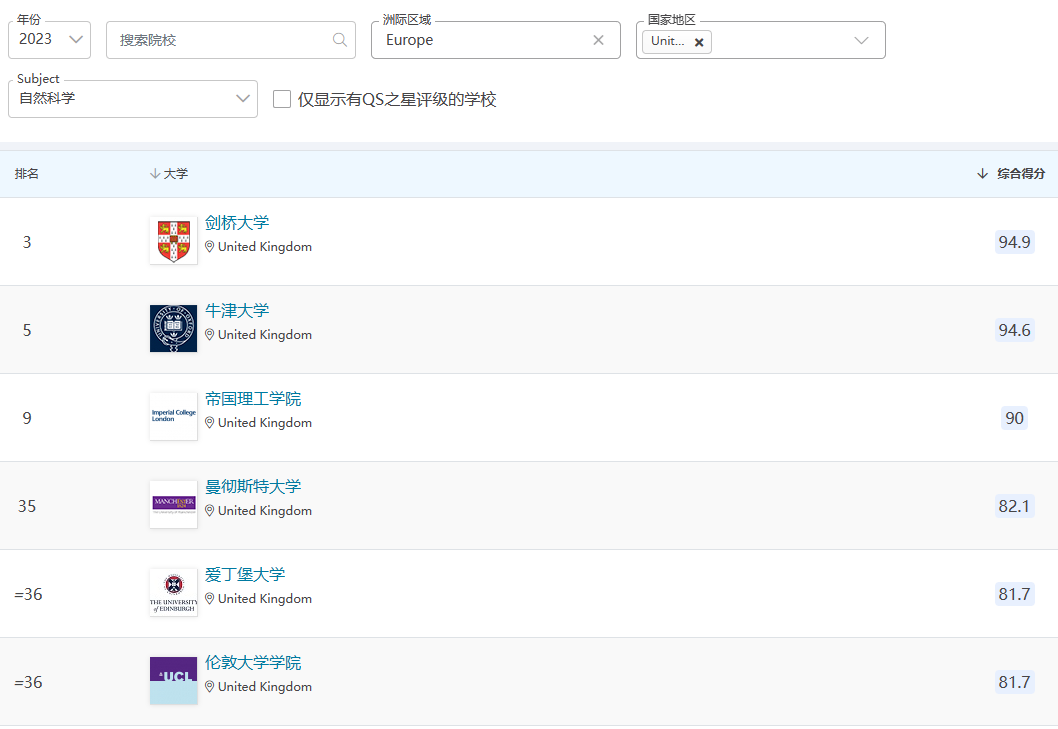Remove the Unit... country tag with its x
1058x729 pixels.
tap(699, 42)
